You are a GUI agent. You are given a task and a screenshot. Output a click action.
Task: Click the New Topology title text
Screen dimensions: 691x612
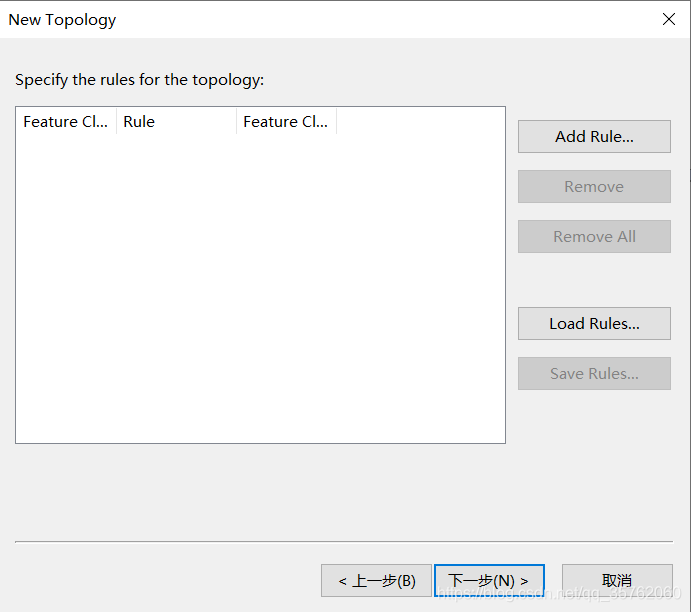click(x=62, y=20)
